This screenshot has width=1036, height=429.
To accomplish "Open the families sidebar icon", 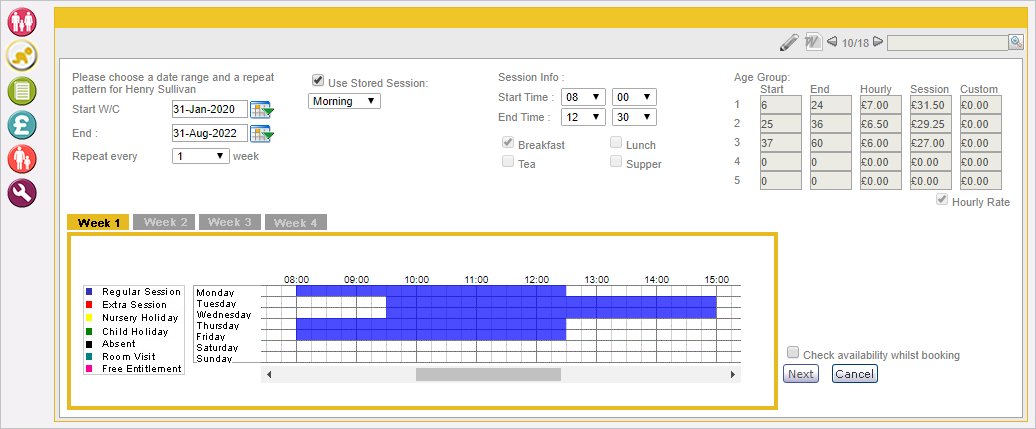I will pyautogui.click(x=22, y=20).
